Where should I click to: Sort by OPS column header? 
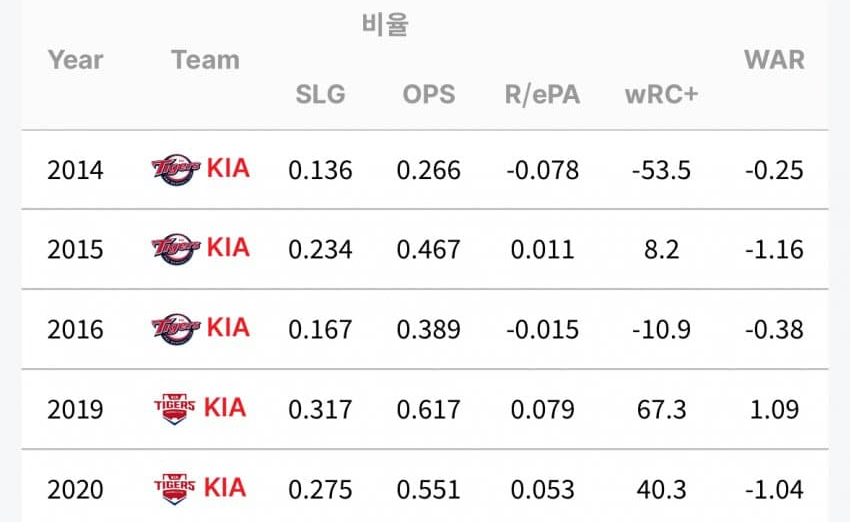click(428, 95)
